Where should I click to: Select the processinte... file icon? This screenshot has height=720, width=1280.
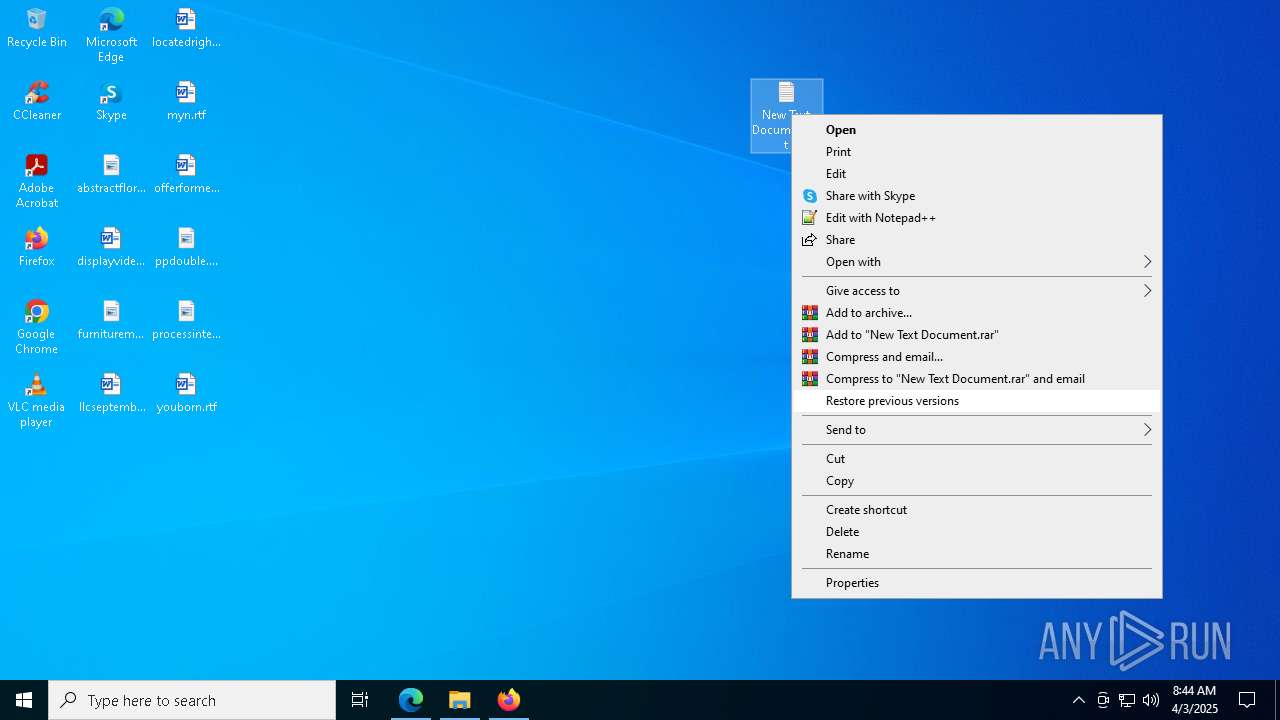186,320
